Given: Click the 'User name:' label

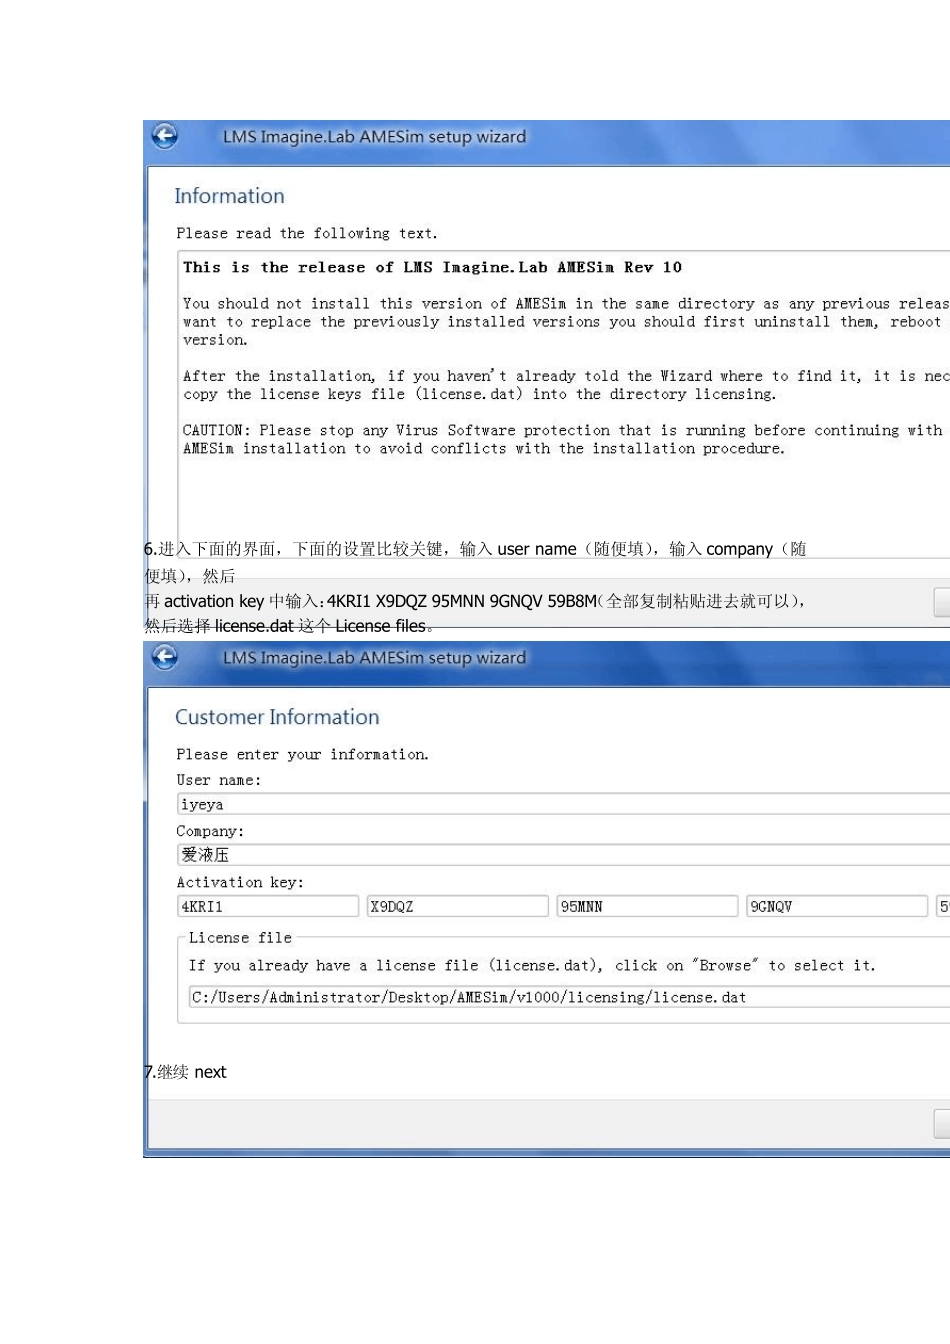Looking at the screenshot, I should (x=218, y=780).
